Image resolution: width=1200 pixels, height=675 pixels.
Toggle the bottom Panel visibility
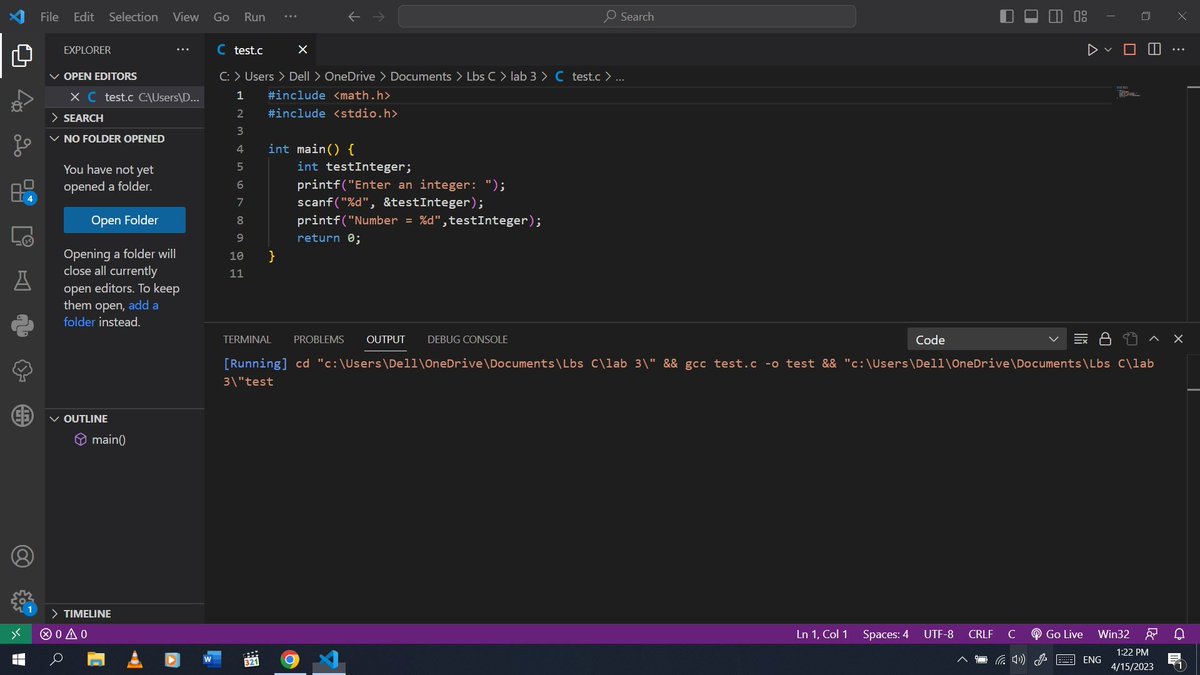point(1031,16)
